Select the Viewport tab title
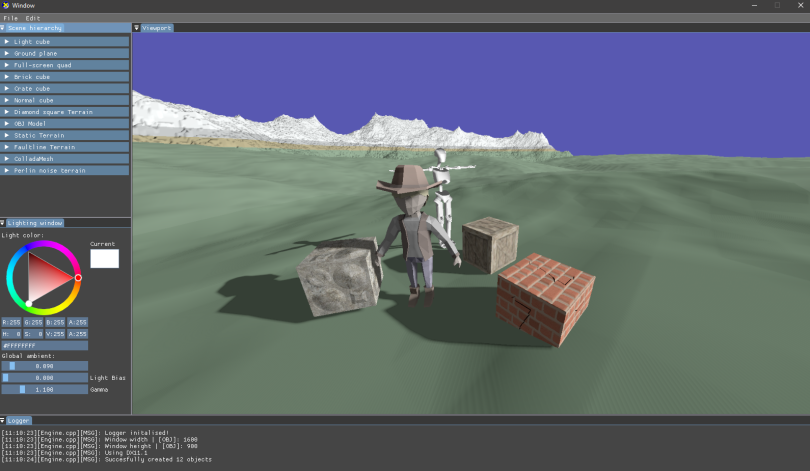810x471 pixels. pos(157,28)
